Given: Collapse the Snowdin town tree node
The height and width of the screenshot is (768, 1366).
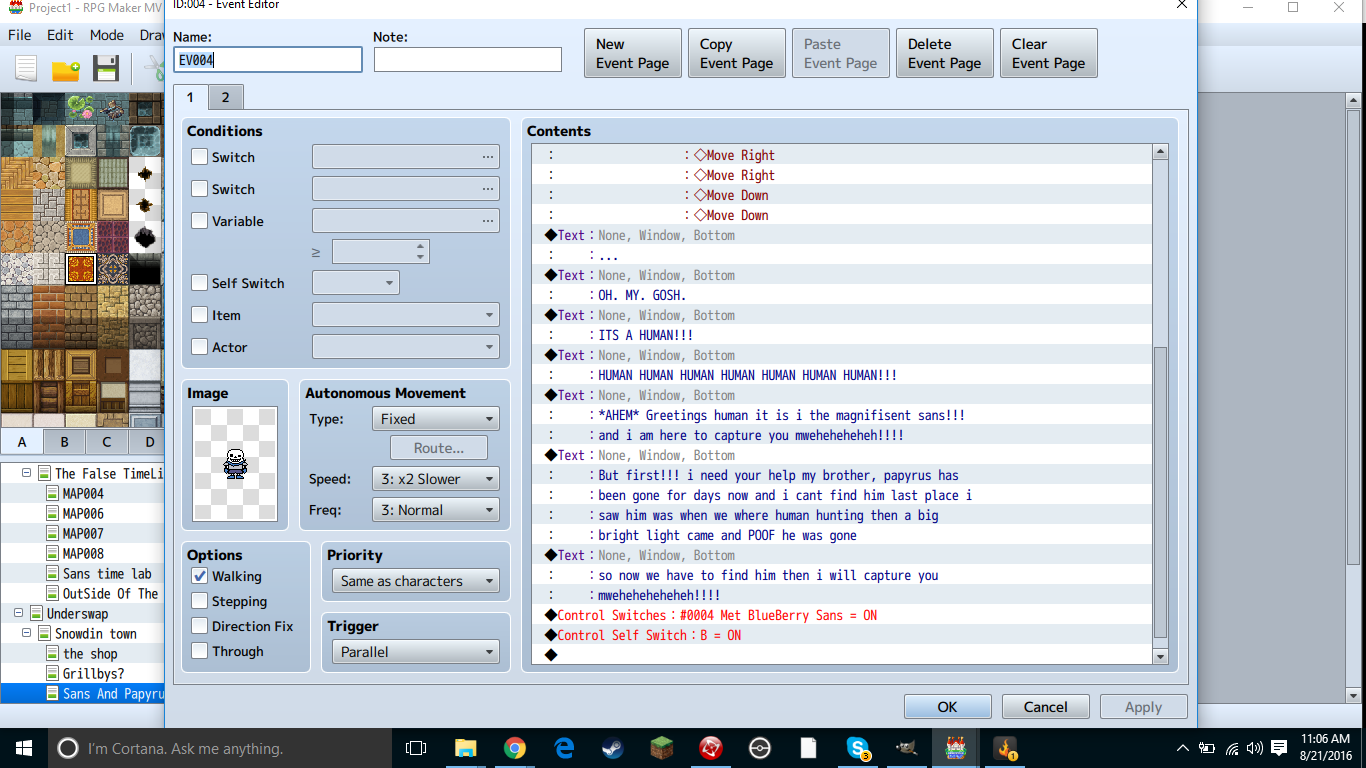Looking at the screenshot, I should point(26,633).
